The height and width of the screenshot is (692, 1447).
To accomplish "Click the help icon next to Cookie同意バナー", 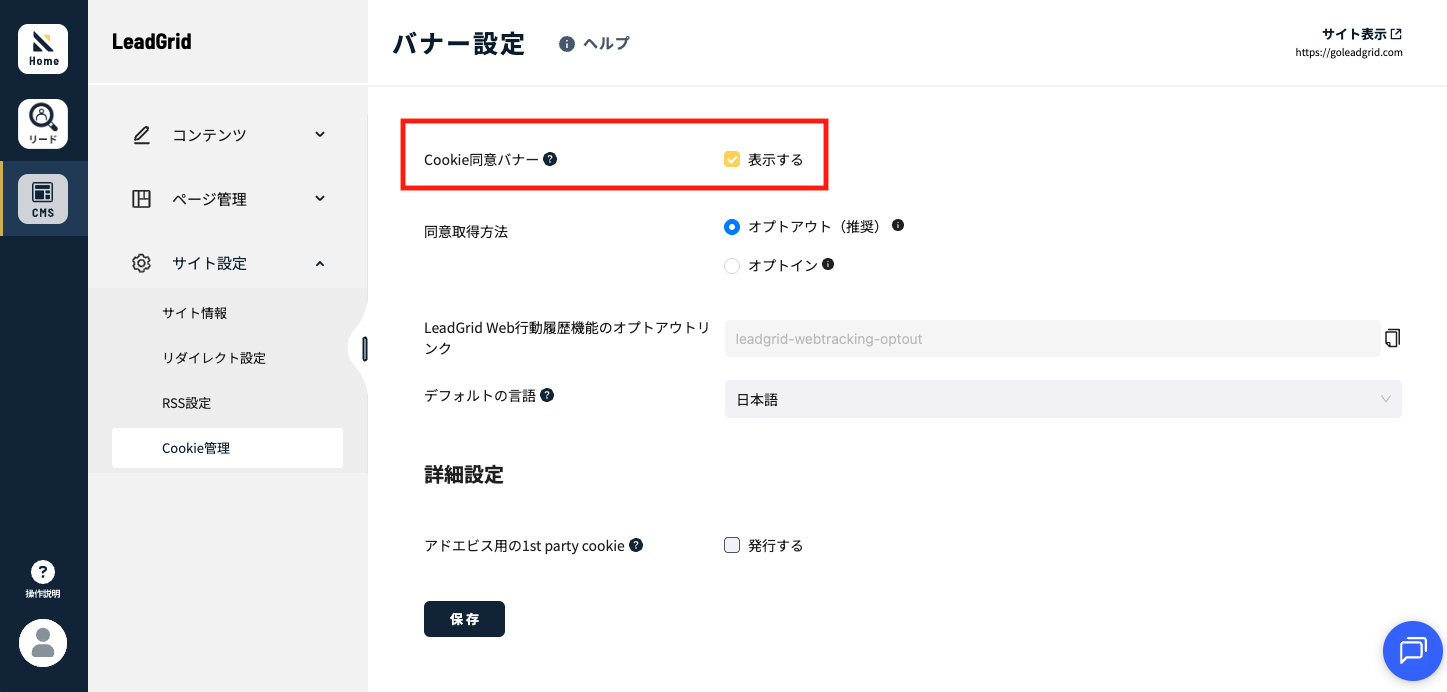I will pyautogui.click(x=550, y=158).
